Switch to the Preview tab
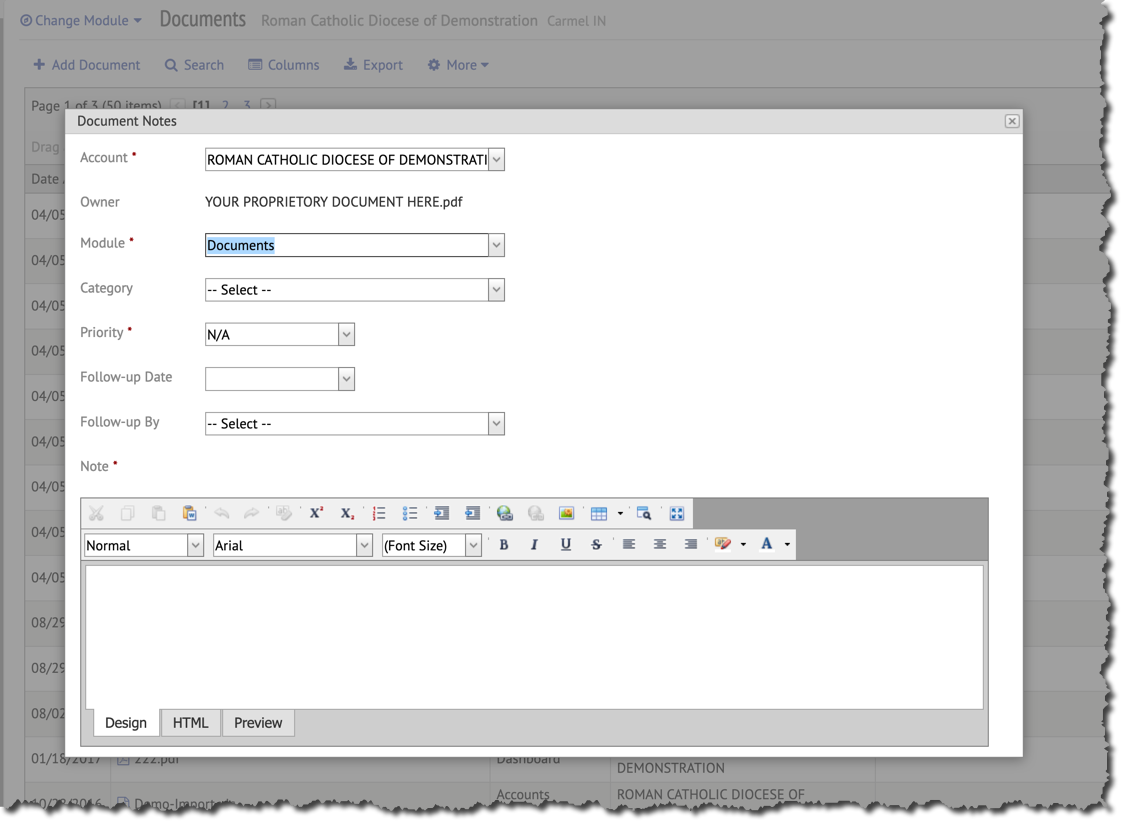Viewport: 1121px width, 821px height. click(x=258, y=723)
